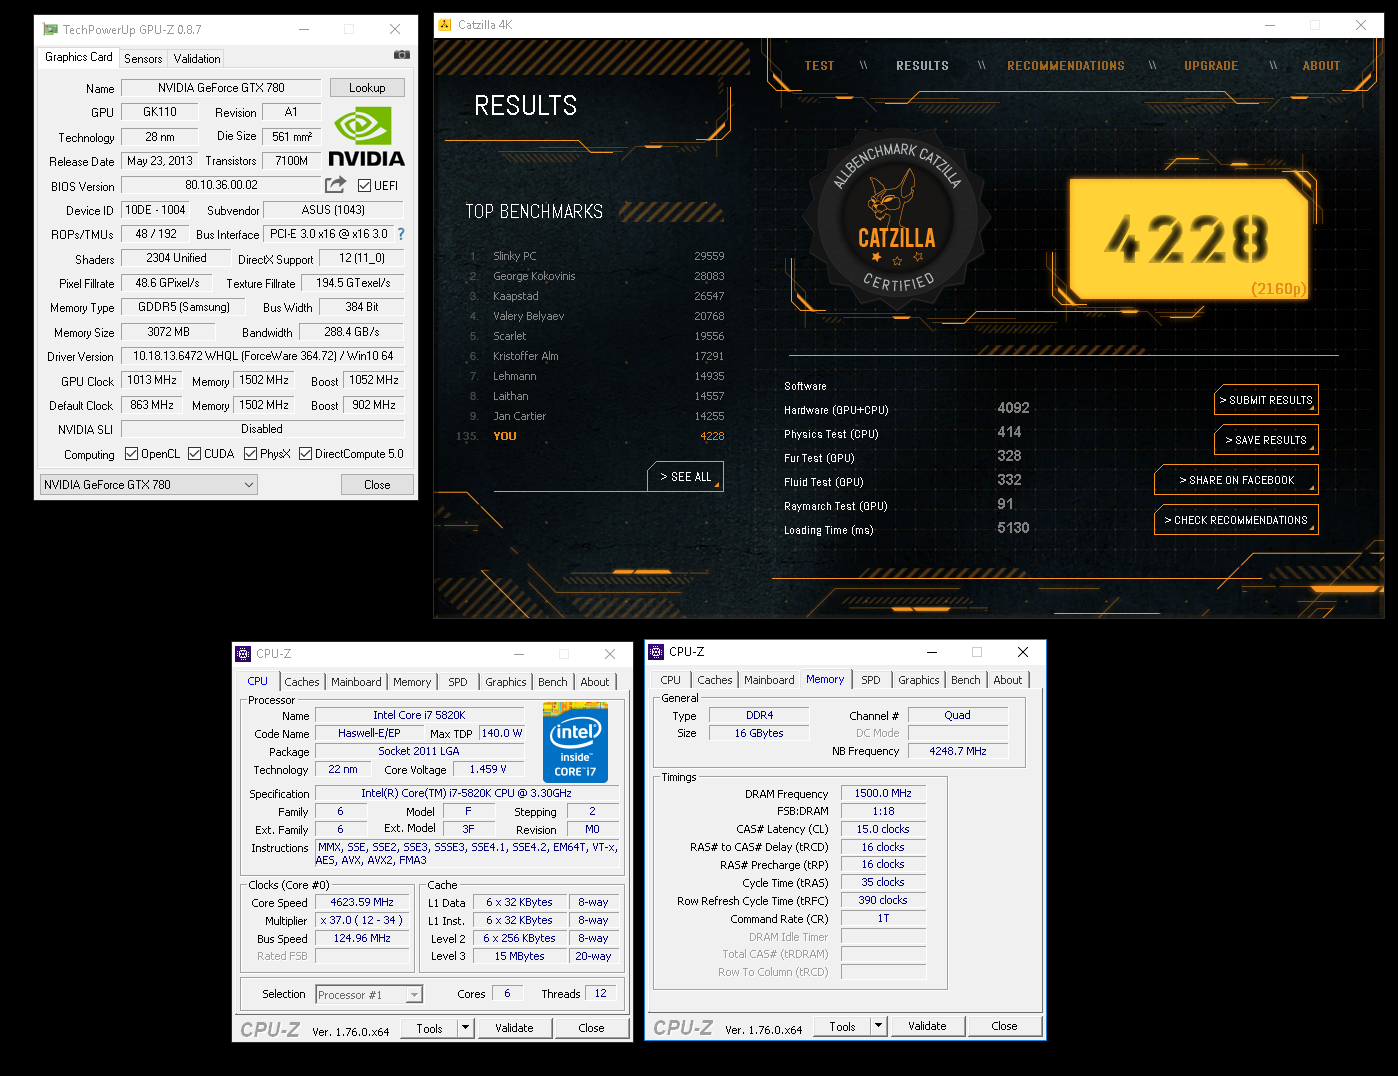Open SPD tab in right CPU-Z window

click(x=871, y=680)
